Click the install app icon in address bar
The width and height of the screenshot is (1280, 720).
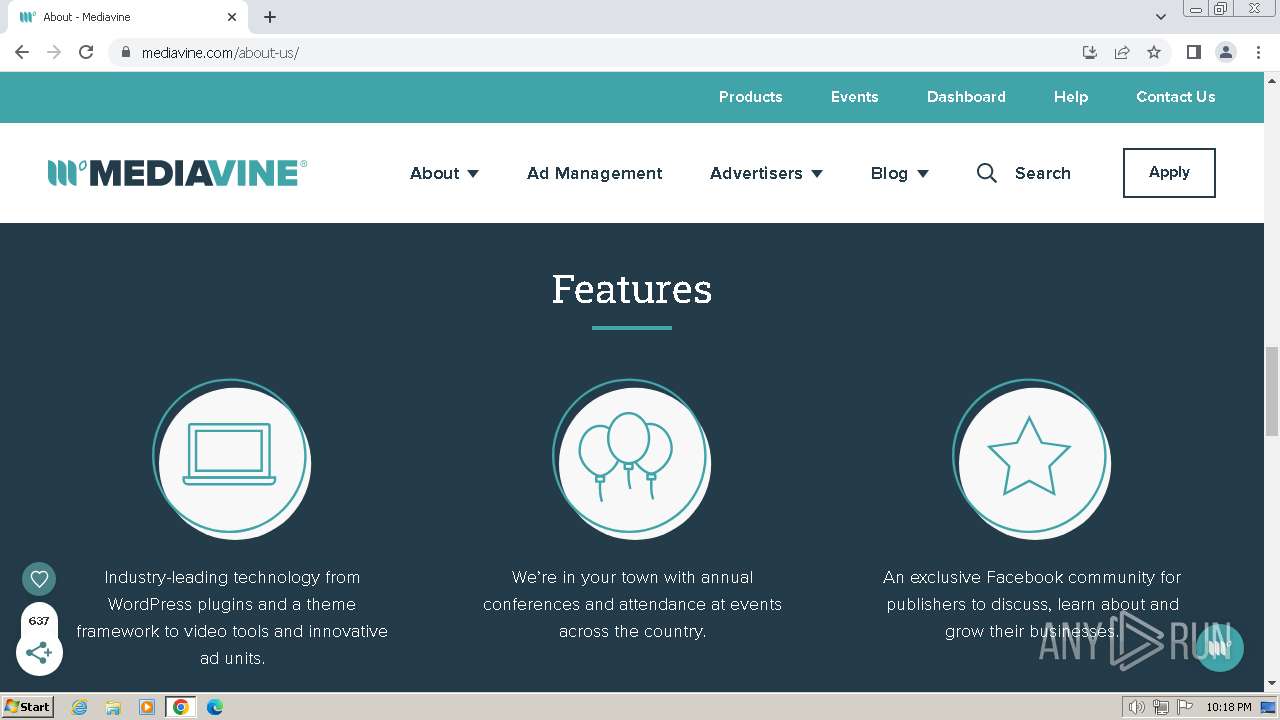coord(1090,52)
